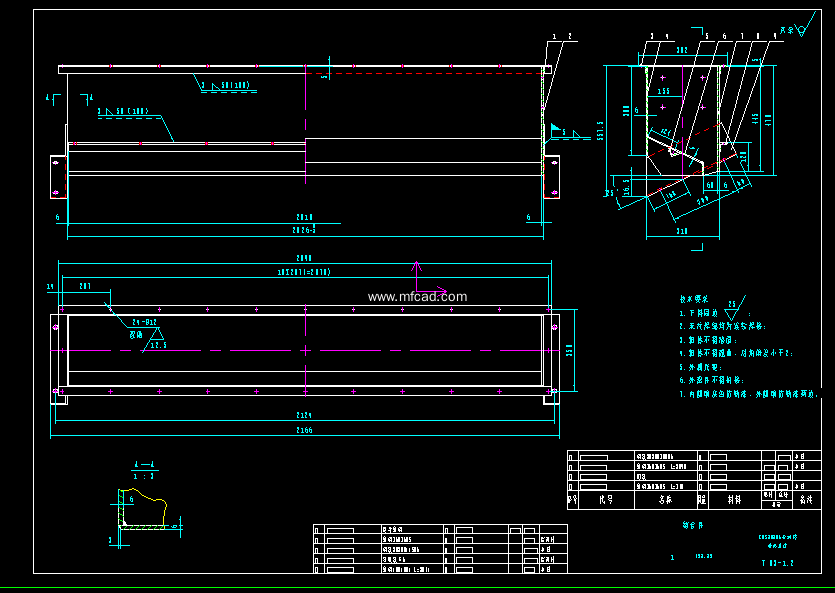Click the roughness symbol marked 25 in notes

click(x=734, y=305)
